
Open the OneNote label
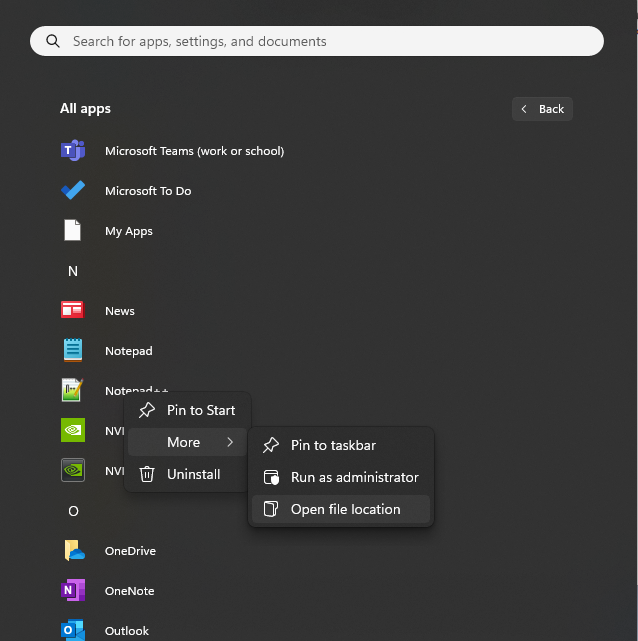[x=130, y=591]
